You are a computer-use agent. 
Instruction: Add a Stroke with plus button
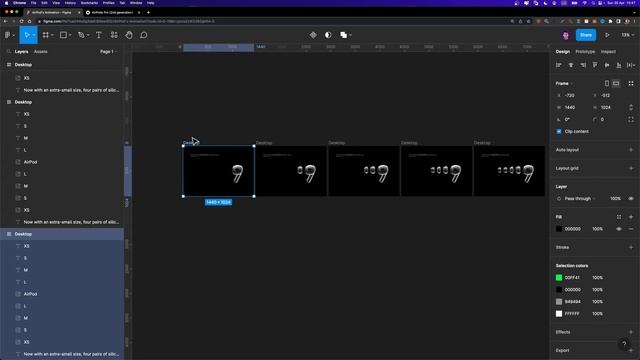[x=631, y=247]
